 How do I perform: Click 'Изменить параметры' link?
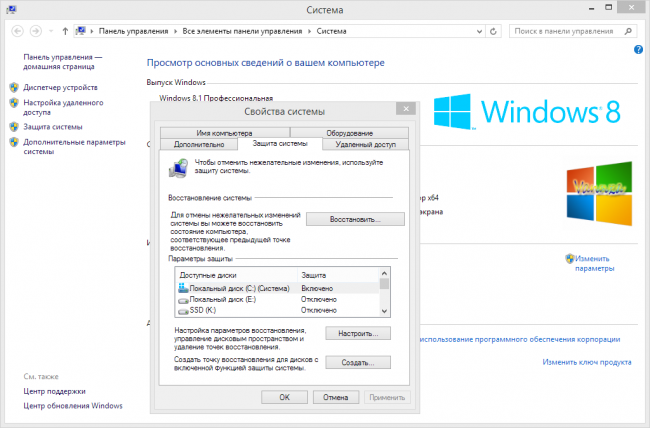pos(594,263)
